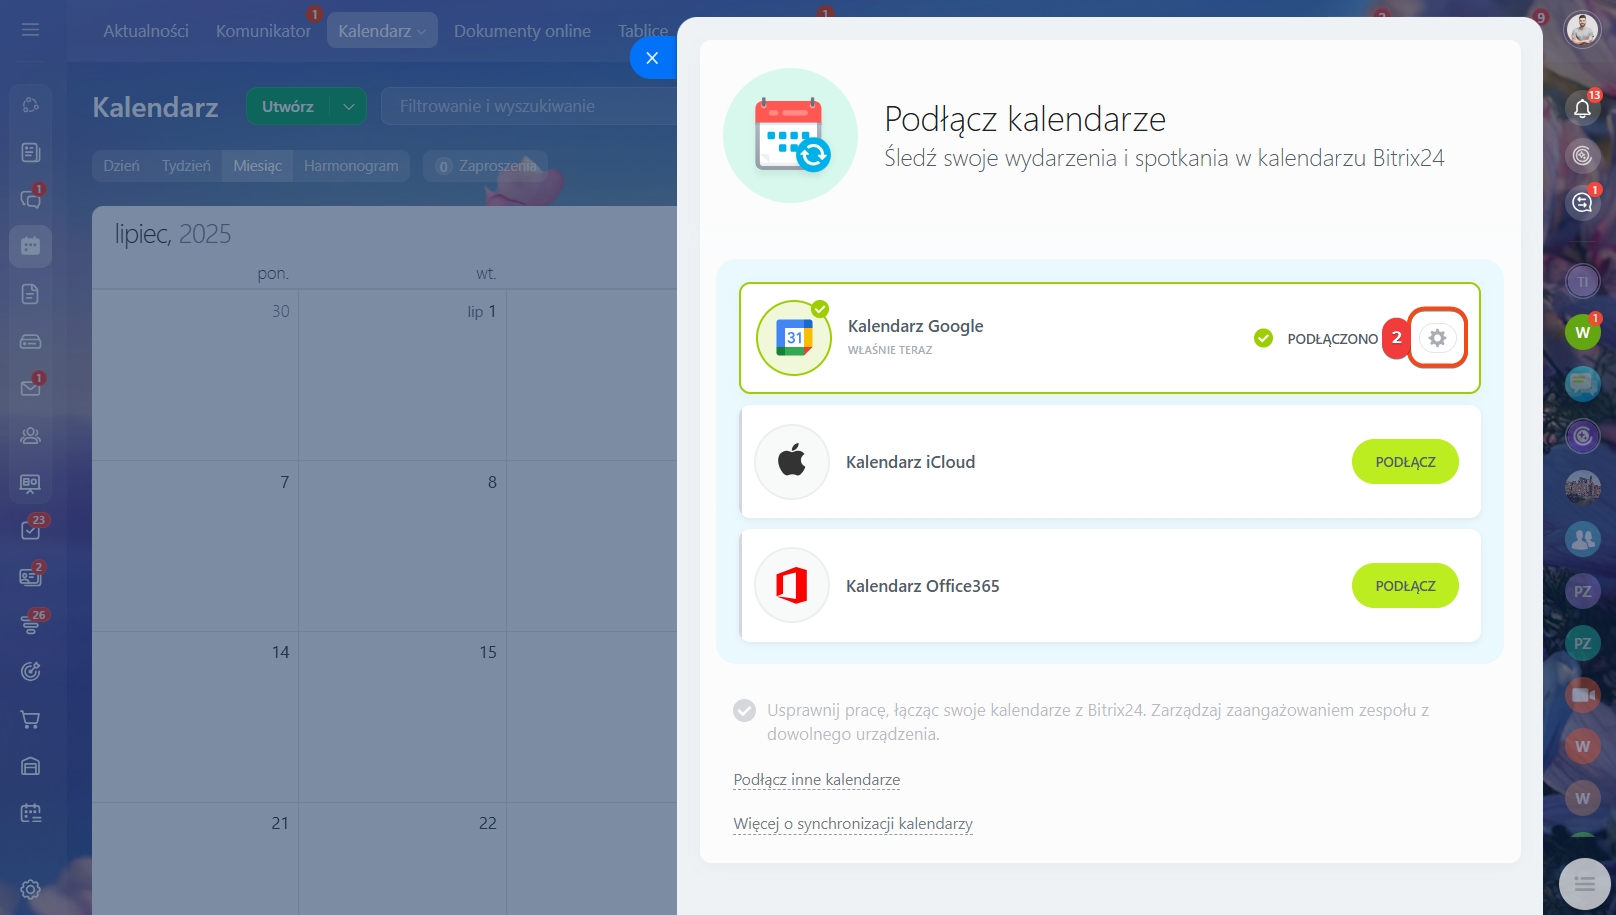The image size is (1616, 915).
Task: Open the Aktualności tab
Action: point(146,31)
